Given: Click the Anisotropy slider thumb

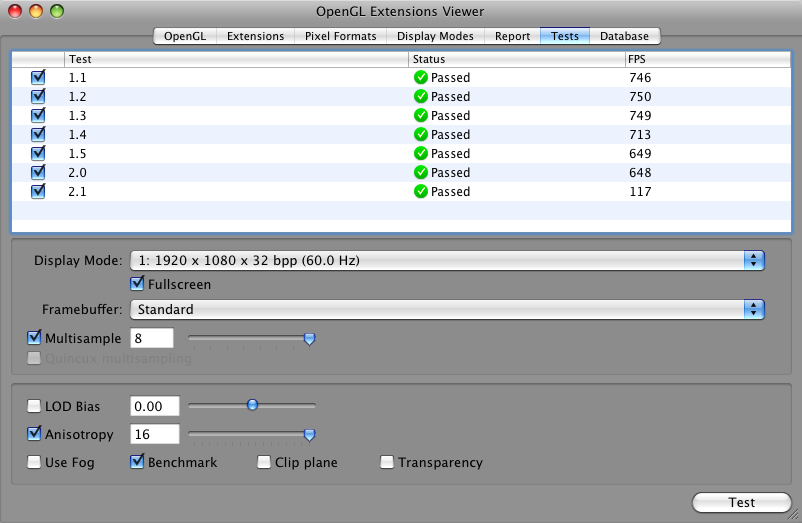Looking at the screenshot, I should 309,435.
